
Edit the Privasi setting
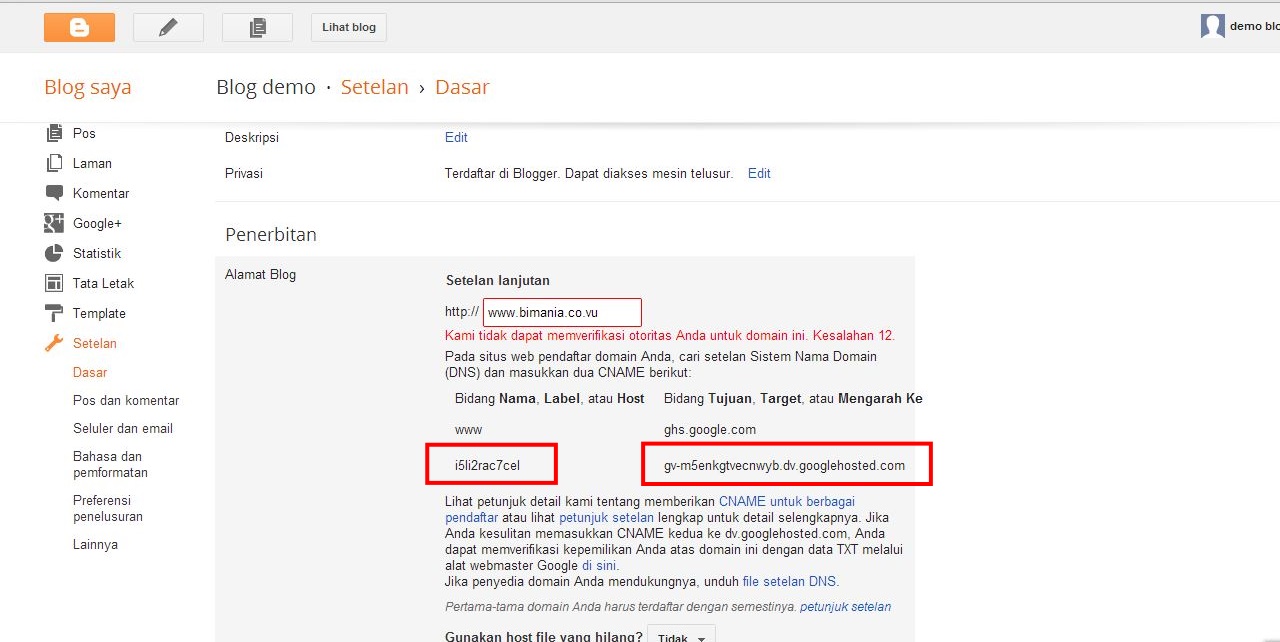coord(759,173)
